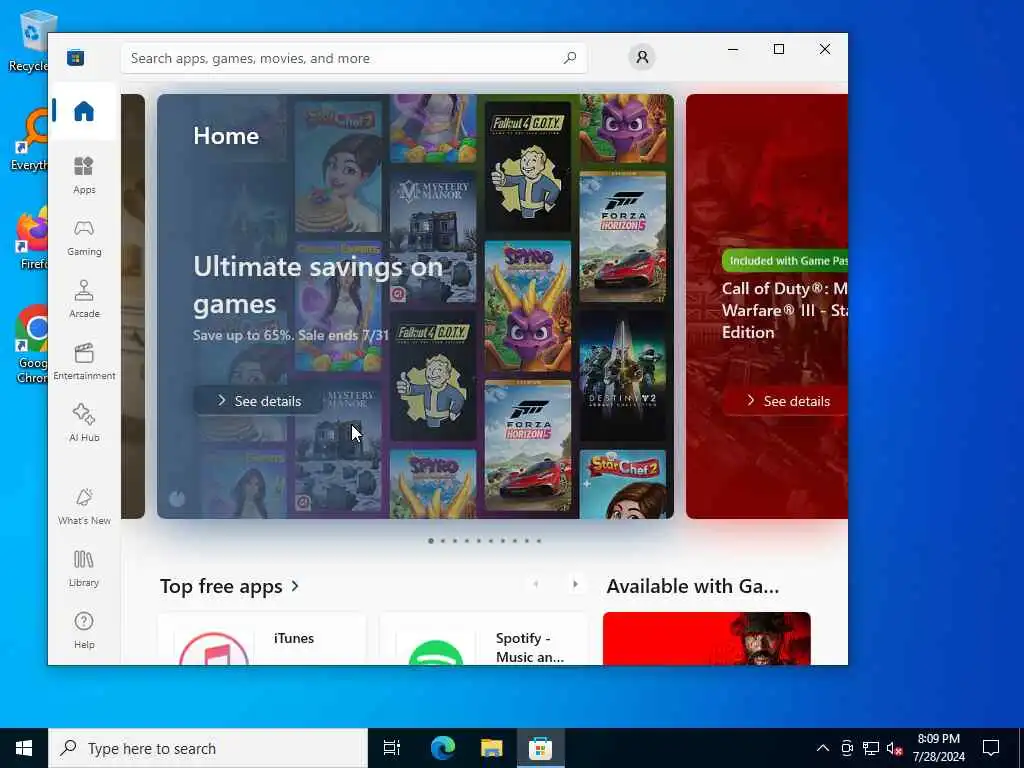Click the top Forza Horizon 5 cover
The width and height of the screenshot is (1024, 768).
(623, 237)
